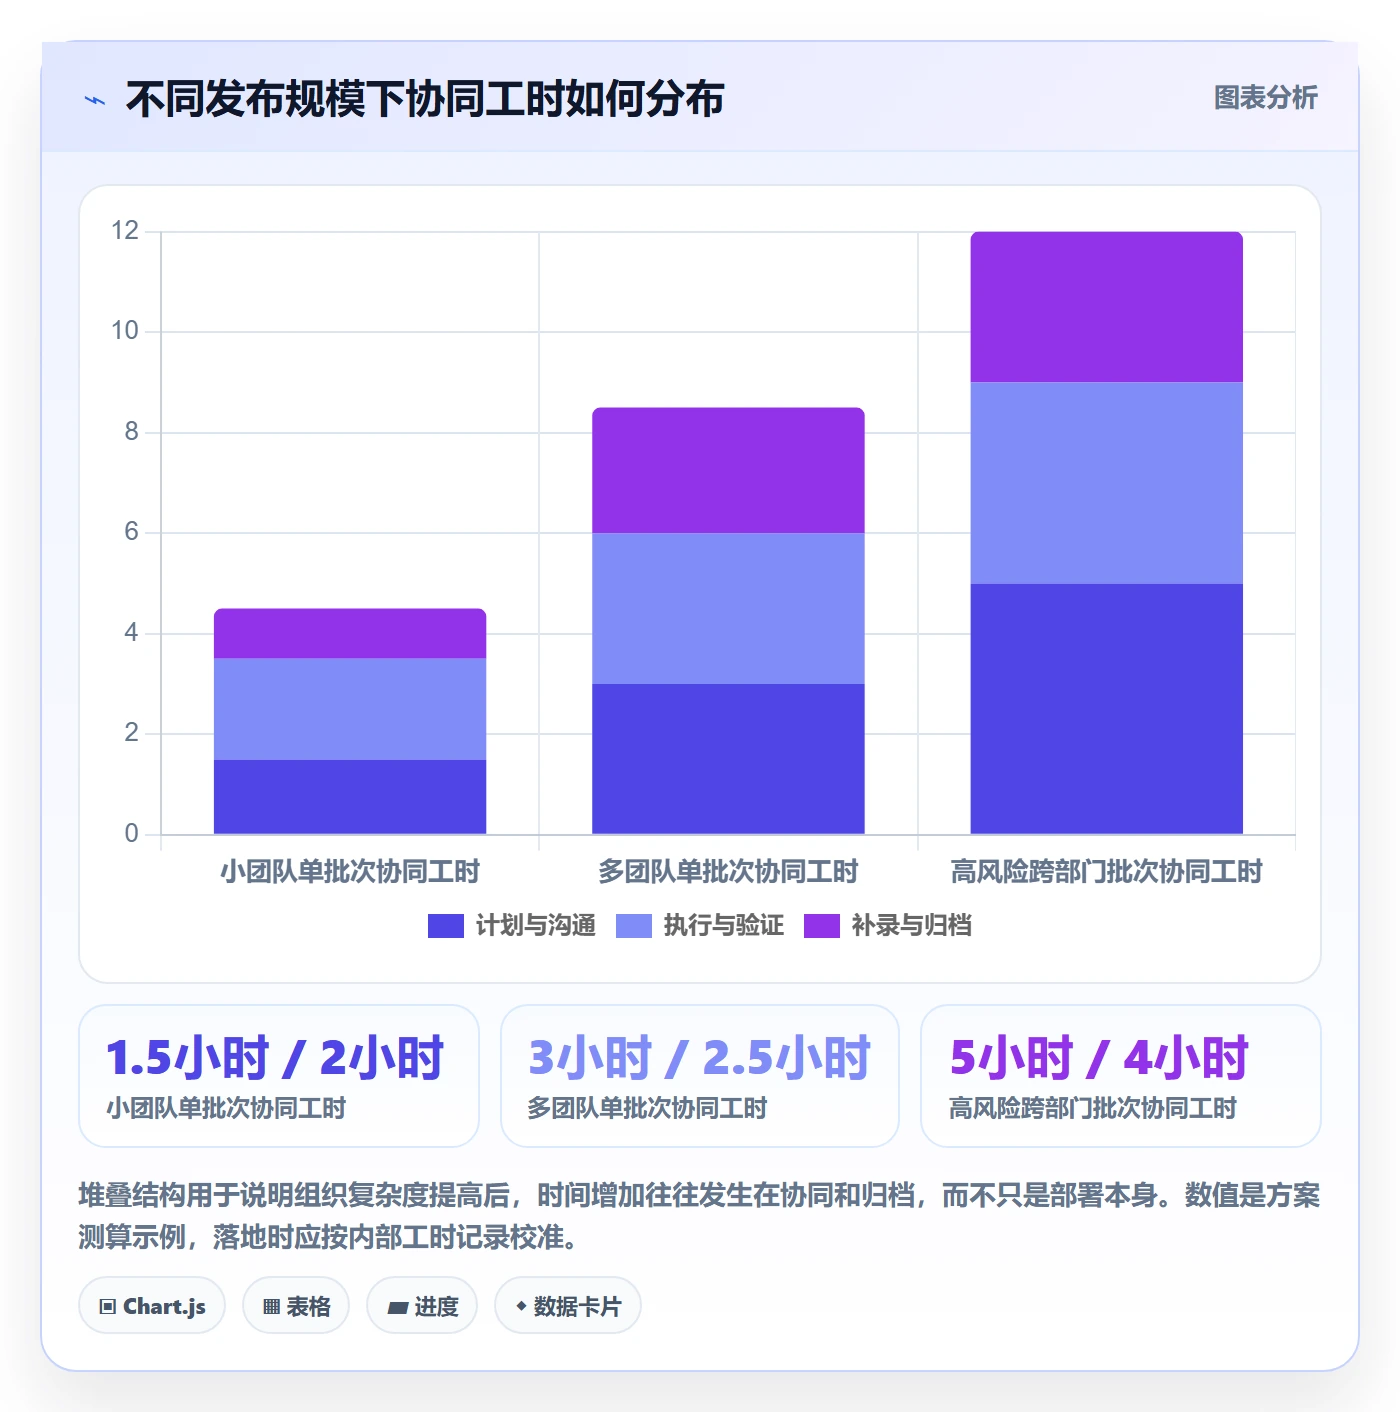Select the title "不同发布规模下协同工时如何分布"
Viewport: 1400px width, 1412px height.
[x=425, y=99]
